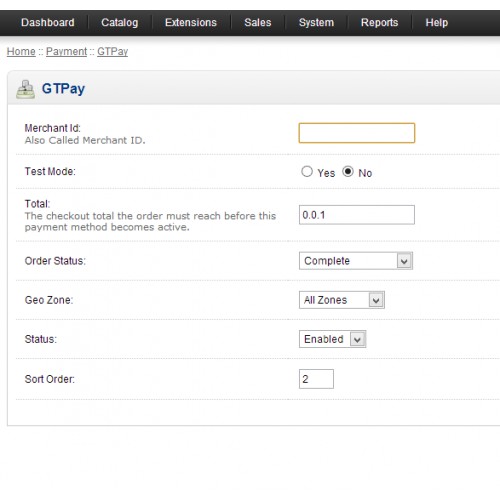The image size is (500, 500).
Task: Go to Home breadcrumb link
Action: tap(21, 52)
